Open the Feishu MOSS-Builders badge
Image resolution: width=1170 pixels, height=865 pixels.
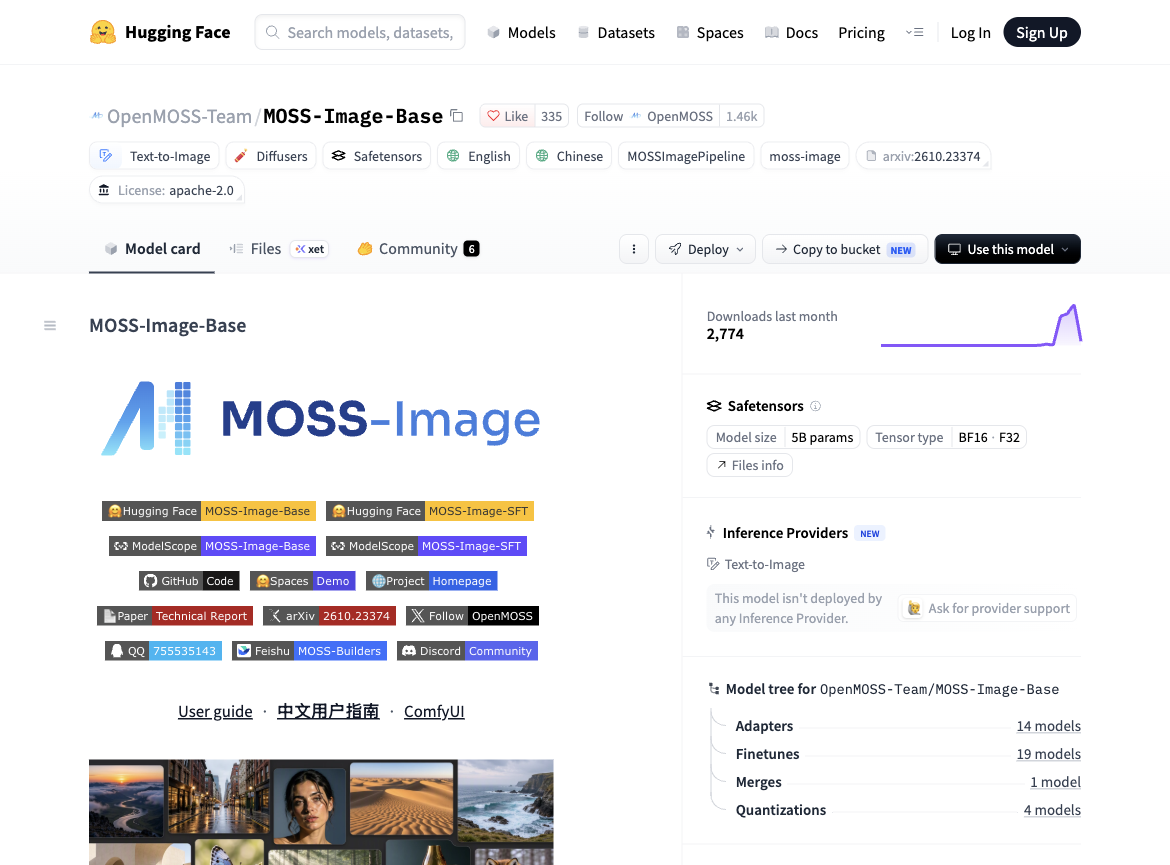(x=310, y=651)
